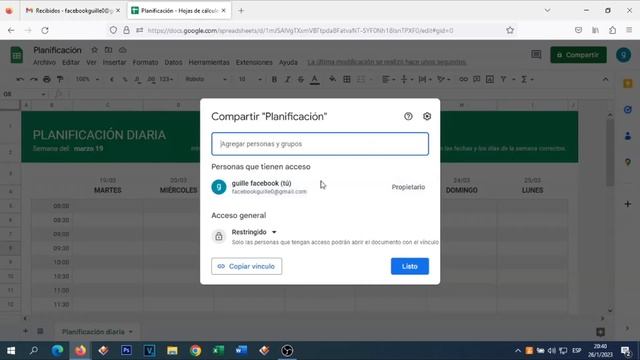Open Photoshop from the taskbar
The width and height of the screenshot is (640, 360).
tap(126, 350)
